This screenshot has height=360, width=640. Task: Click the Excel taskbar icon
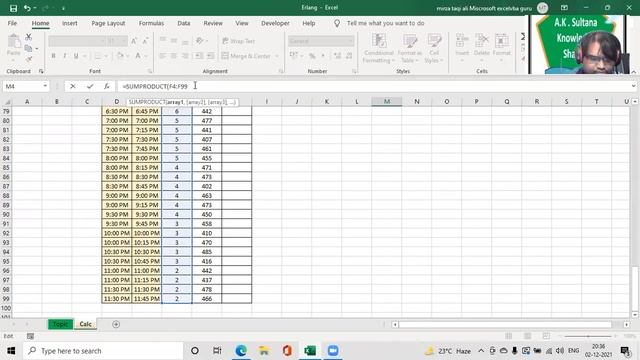[310, 351]
